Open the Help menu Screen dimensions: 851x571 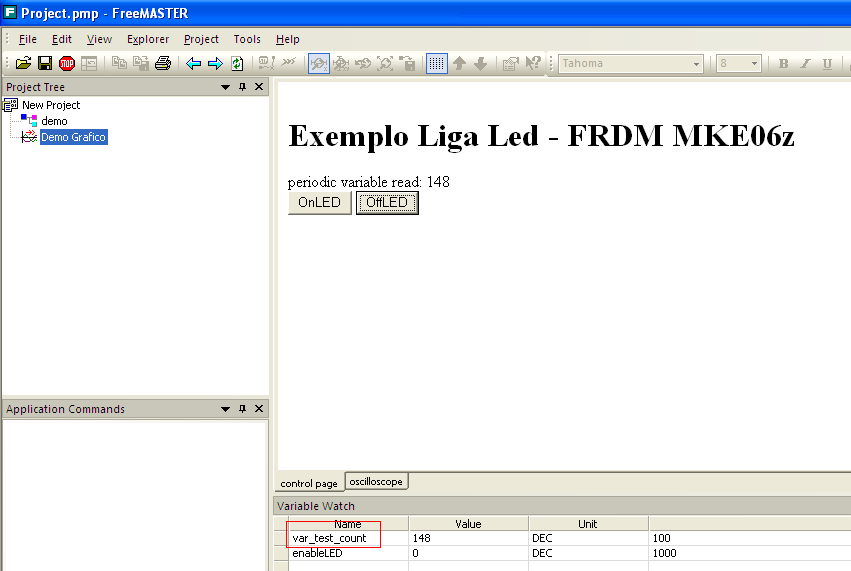288,39
